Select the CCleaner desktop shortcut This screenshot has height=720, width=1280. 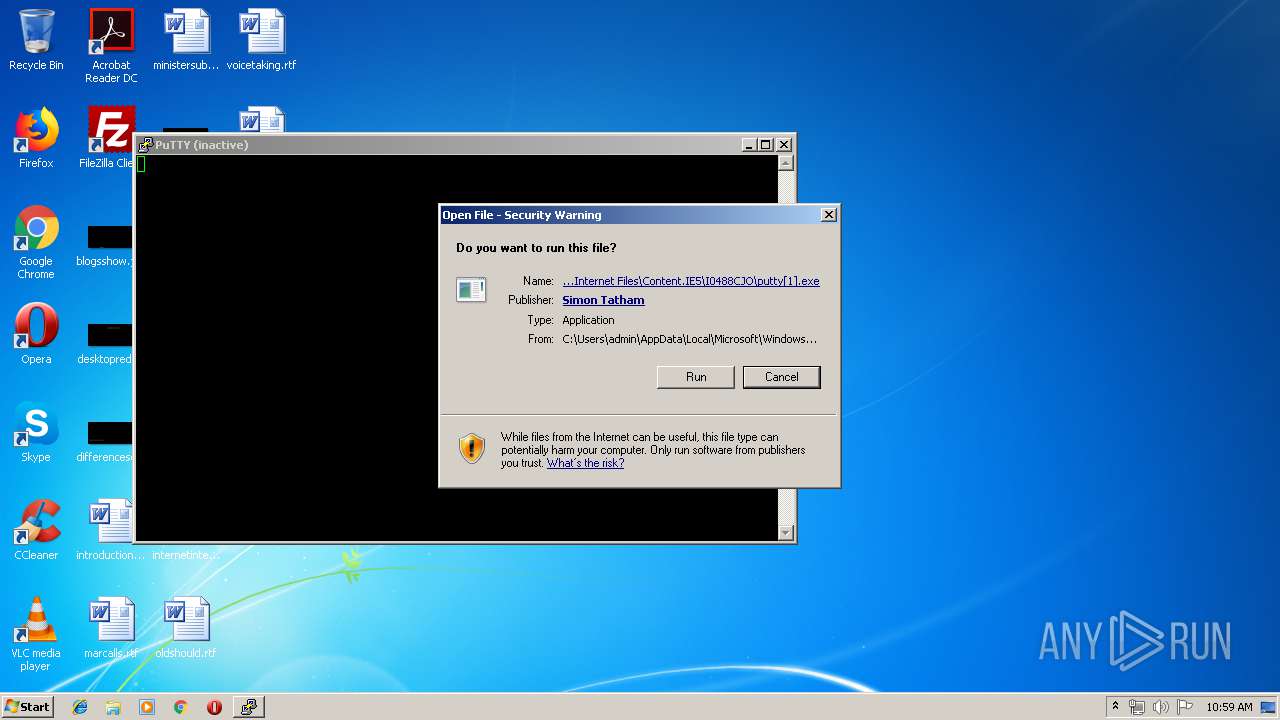click(36, 531)
